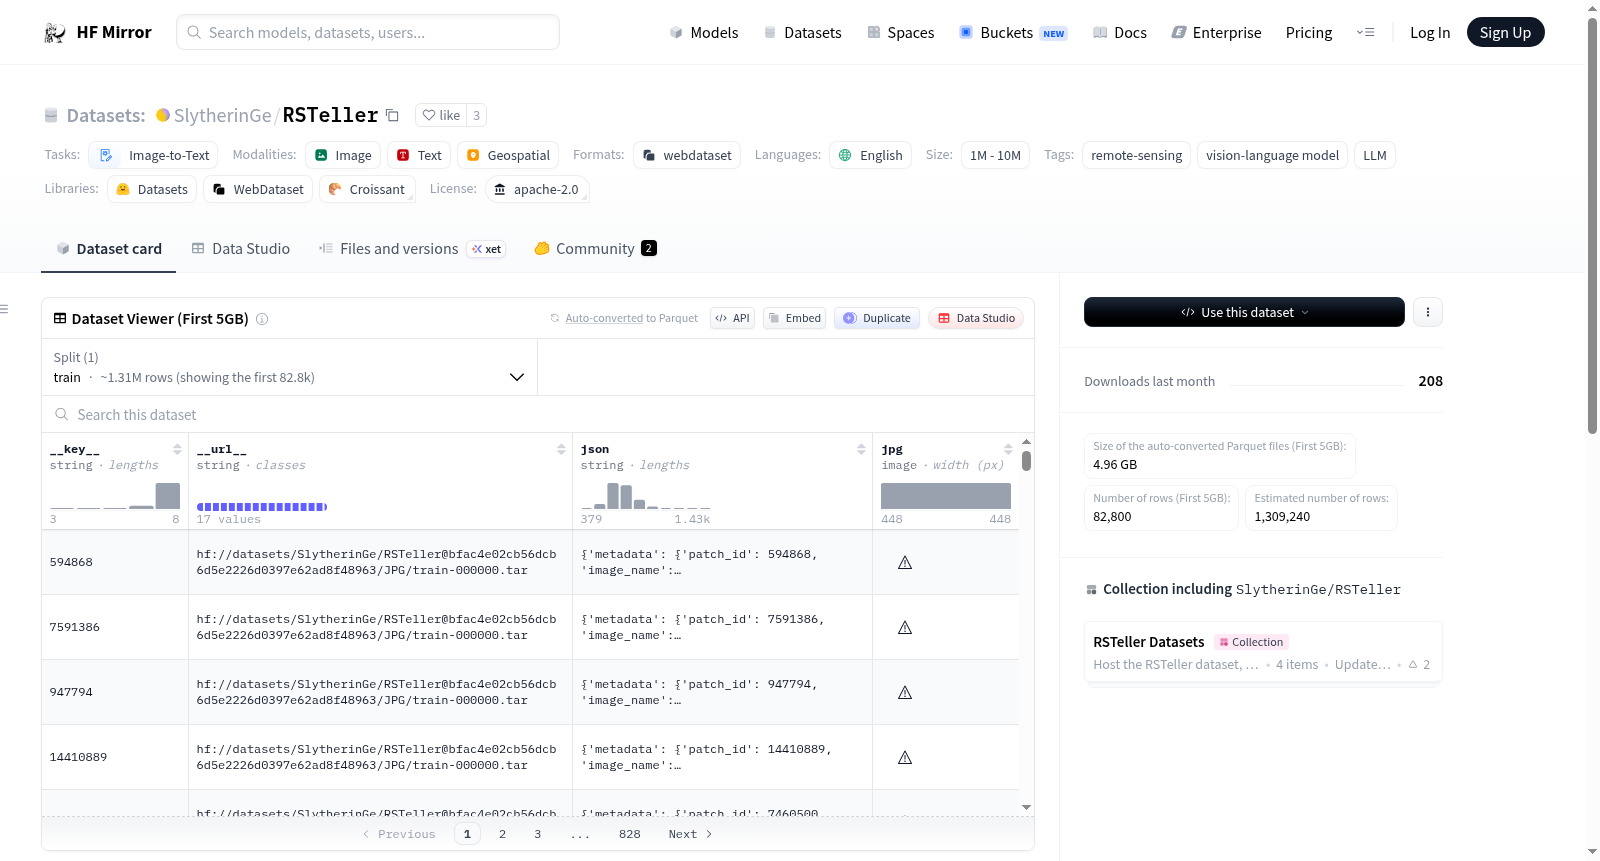The width and height of the screenshot is (1600, 861).
Task: Click the Data Studio button in viewer header
Action: (976, 318)
